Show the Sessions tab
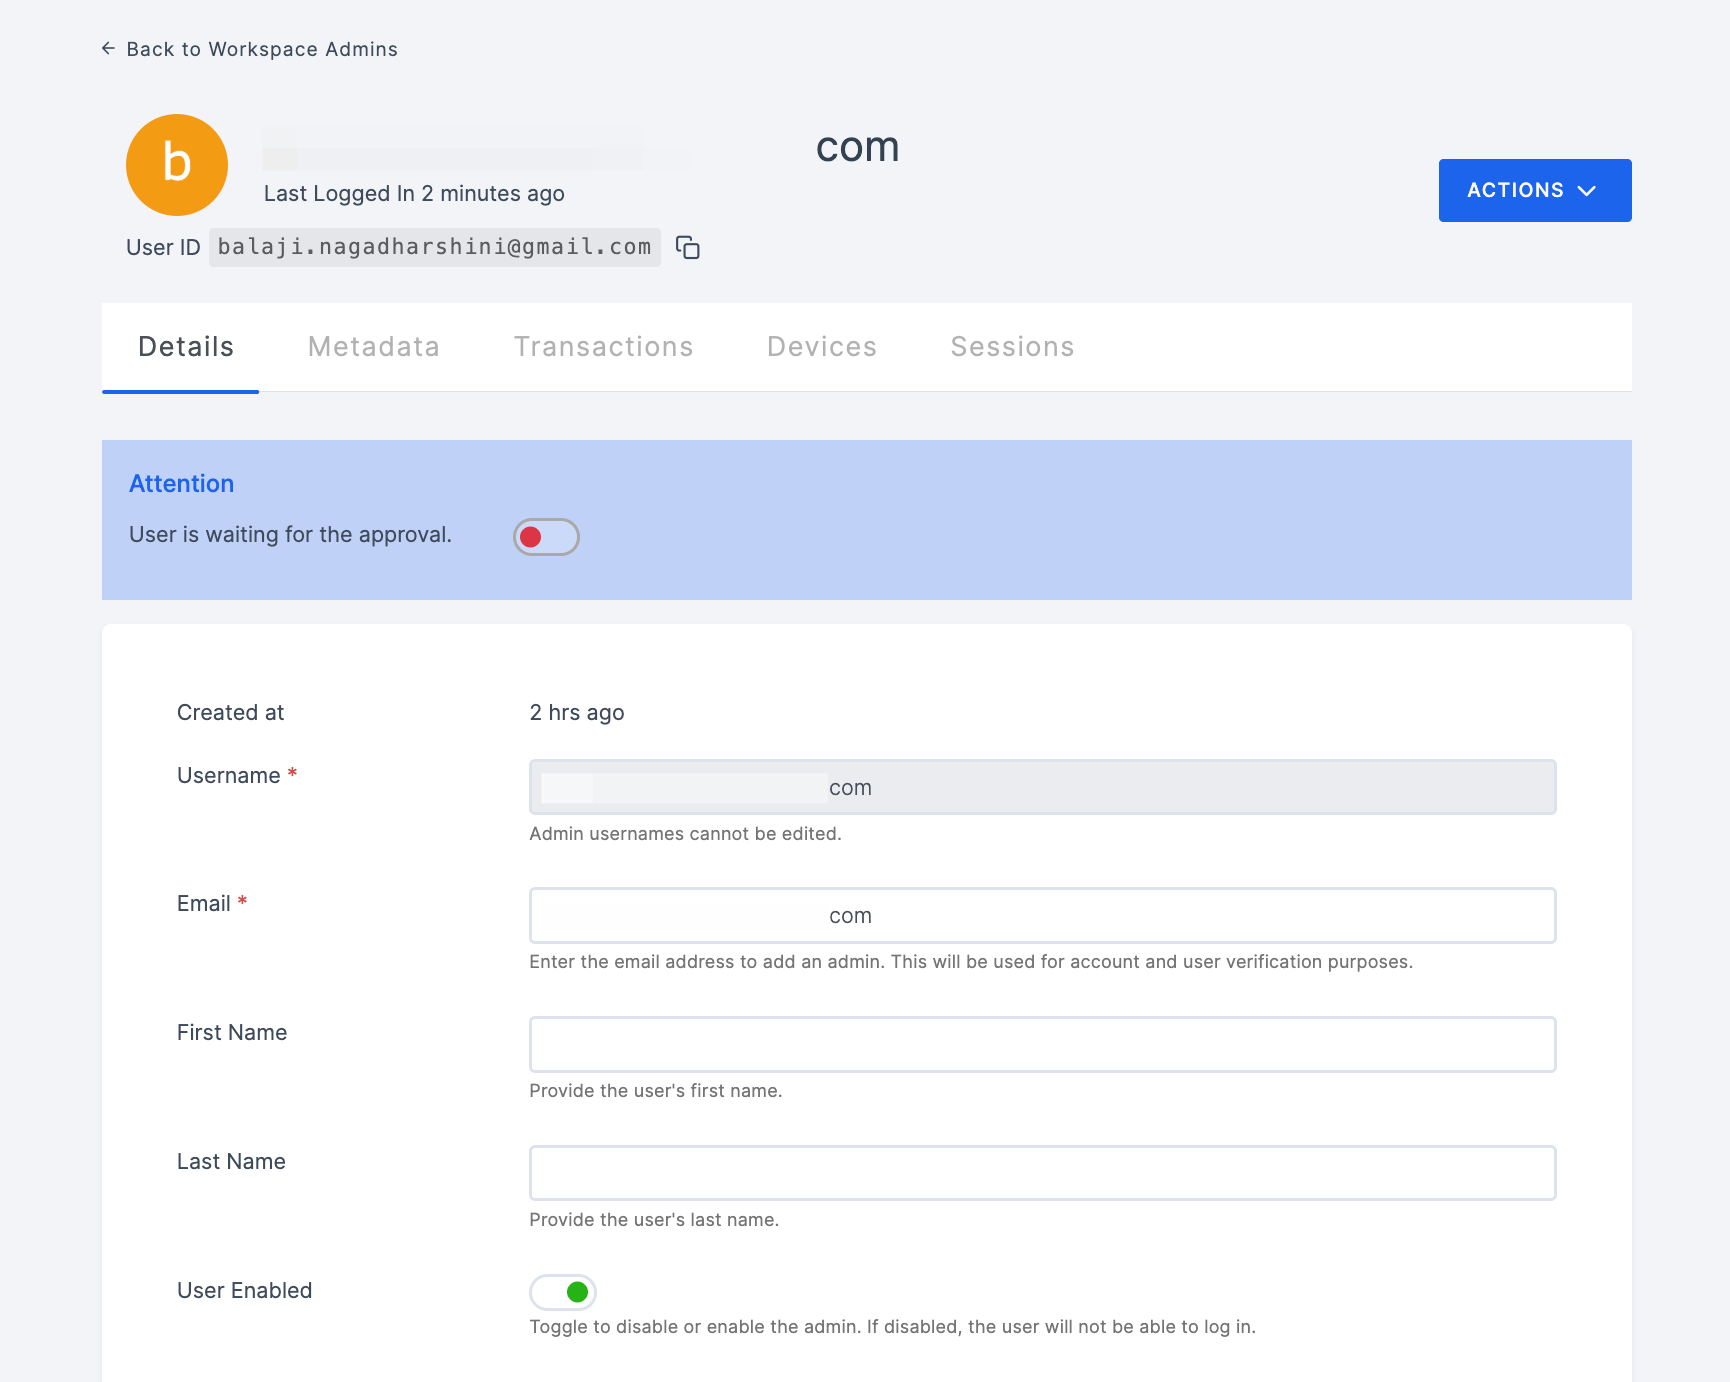Screen dimensions: 1730x1382 pyautogui.click(x=1012, y=347)
